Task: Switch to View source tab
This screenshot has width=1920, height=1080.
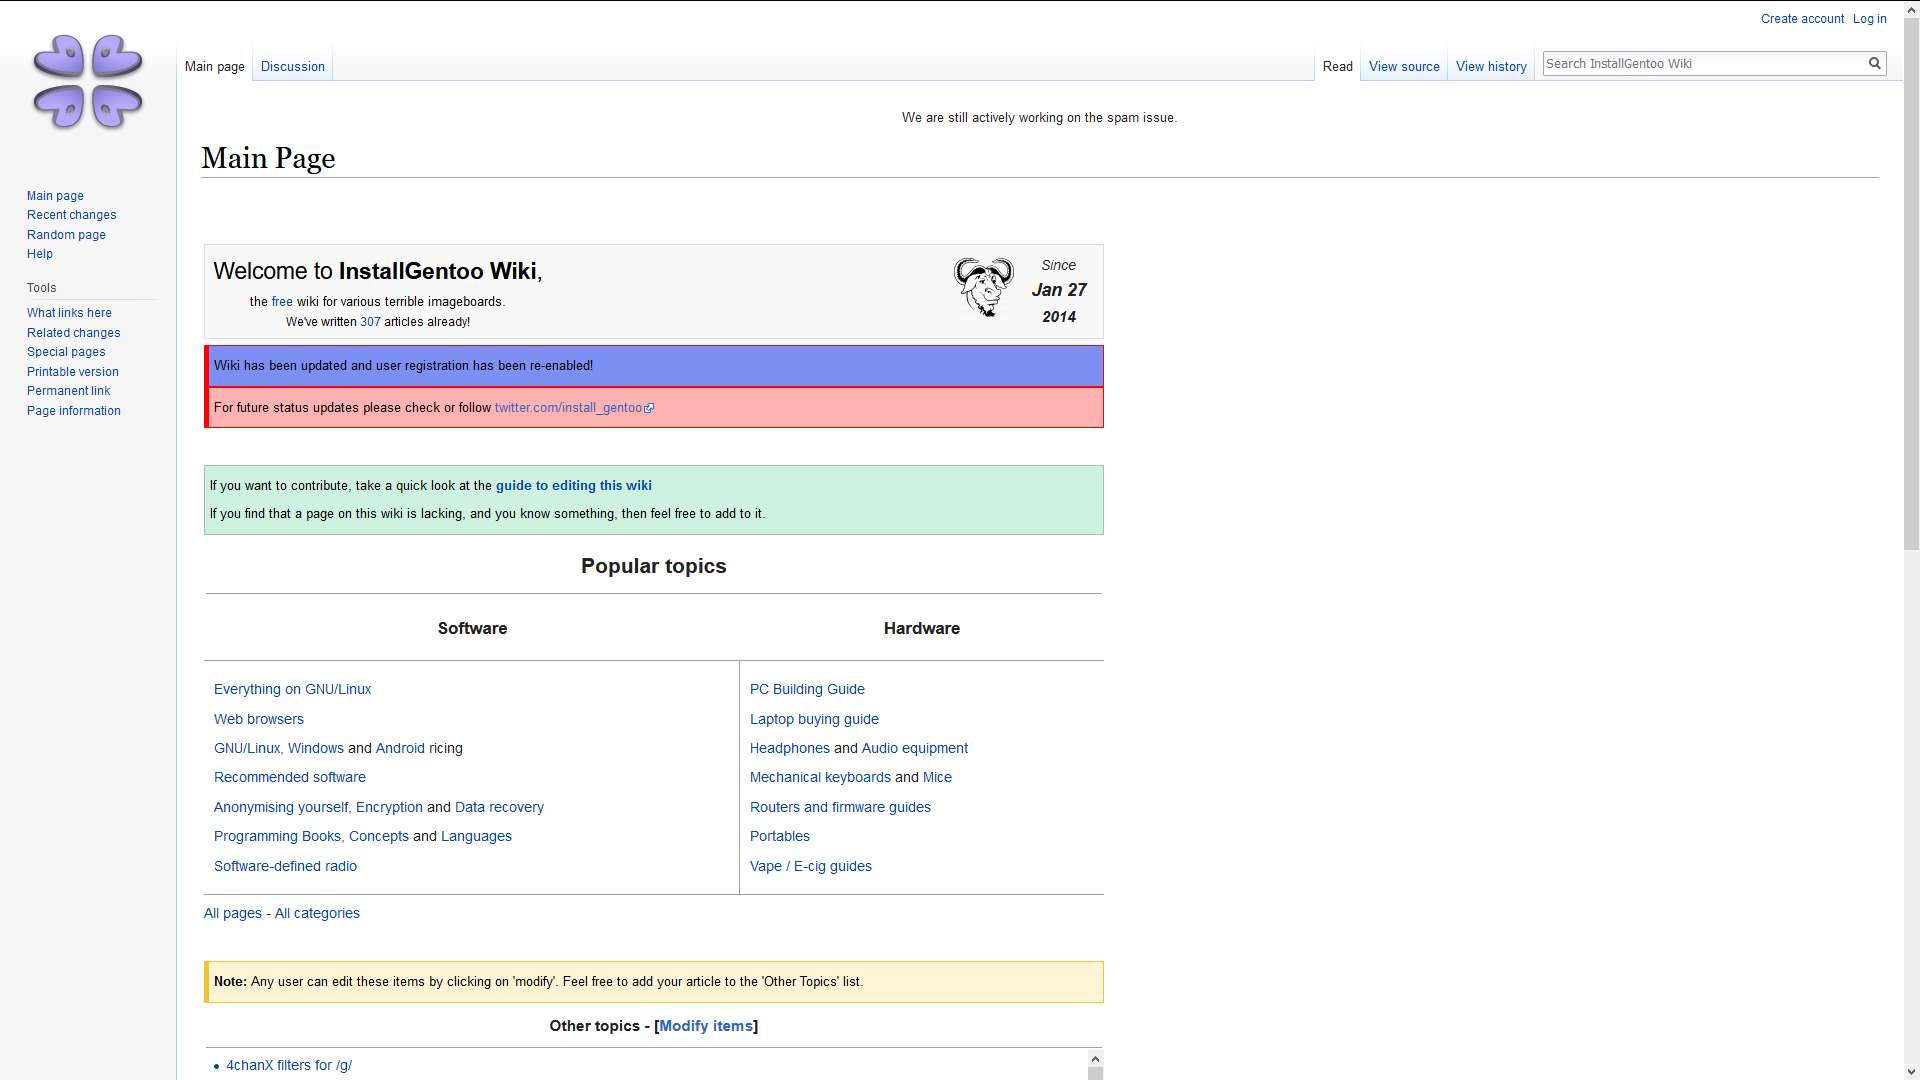Action: [1403, 67]
